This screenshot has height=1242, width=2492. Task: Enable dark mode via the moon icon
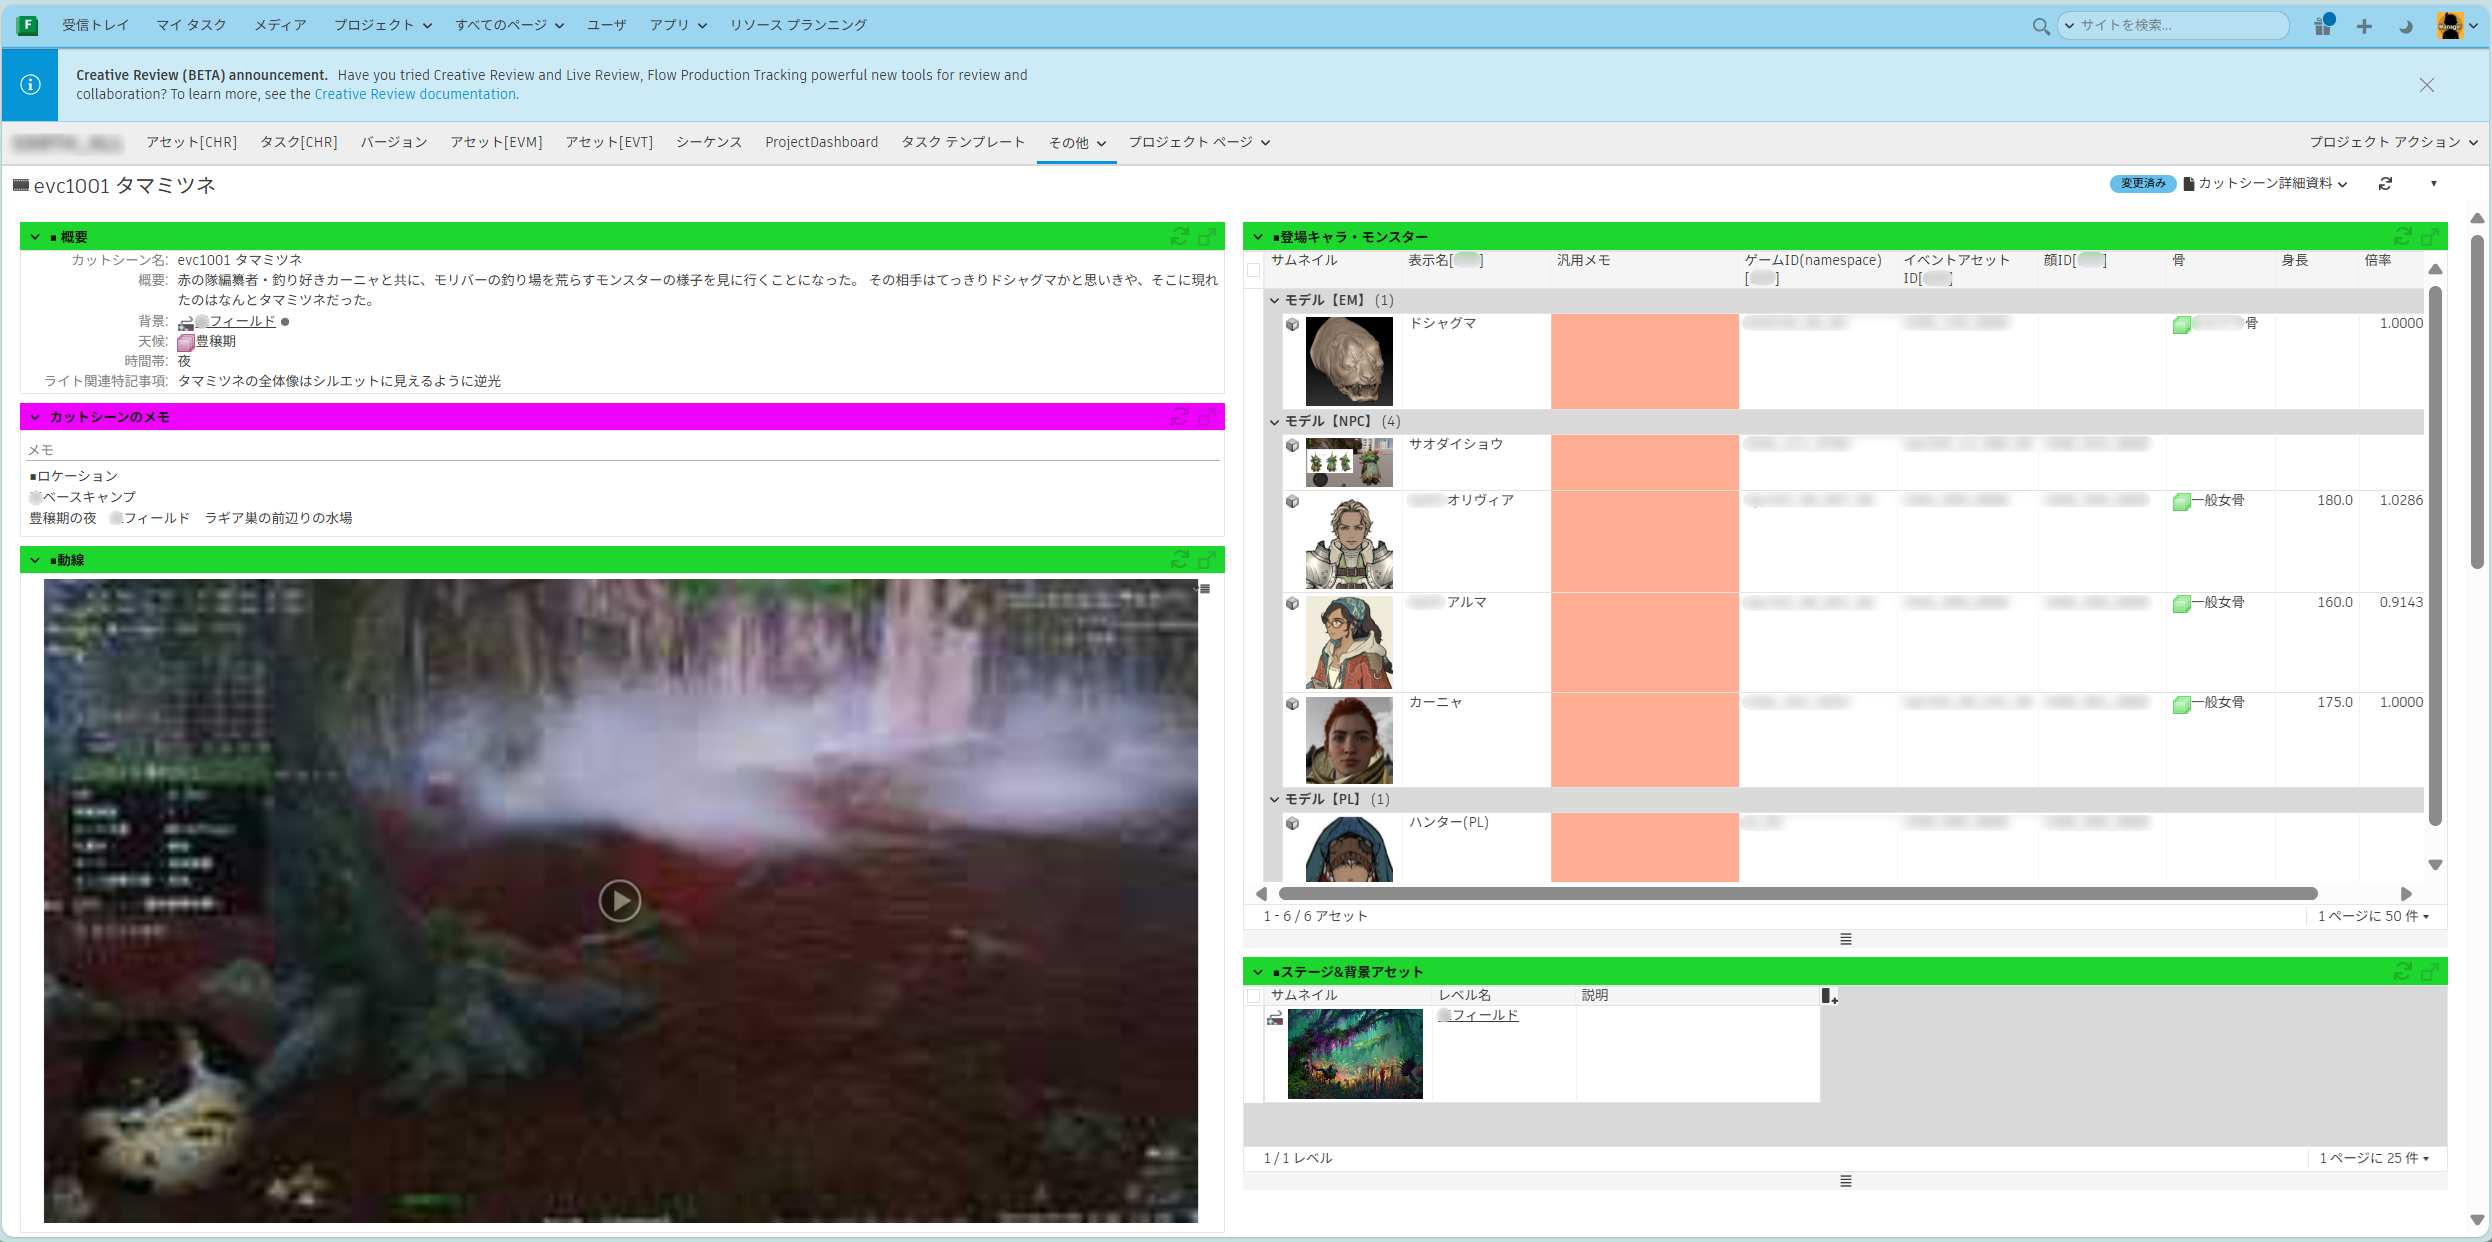pyautogui.click(x=2406, y=25)
